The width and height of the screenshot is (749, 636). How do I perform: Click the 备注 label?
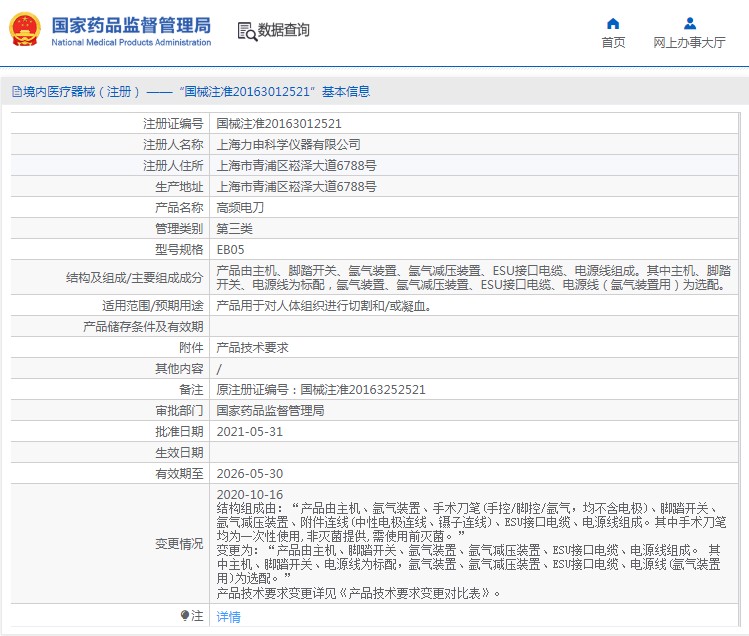(x=192, y=390)
